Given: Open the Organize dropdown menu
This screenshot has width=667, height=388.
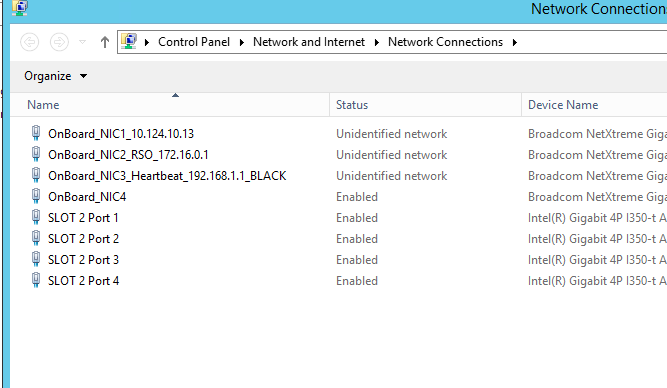Looking at the screenshot, I should point(56,76).
